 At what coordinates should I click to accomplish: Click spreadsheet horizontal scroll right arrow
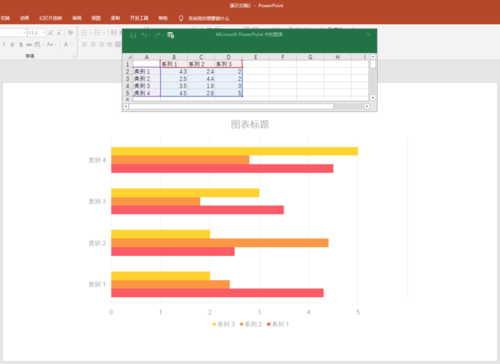[367, 106]
